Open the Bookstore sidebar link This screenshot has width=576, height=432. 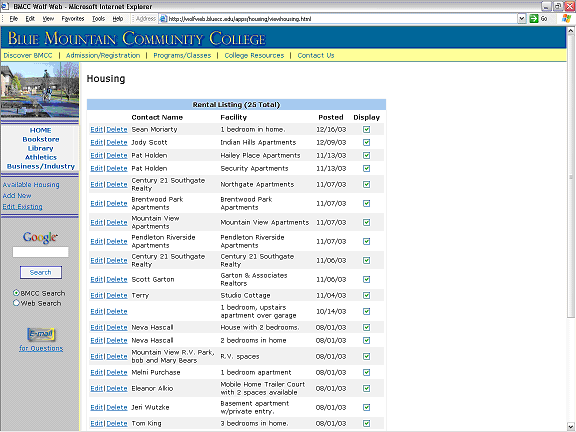[41, 139]
